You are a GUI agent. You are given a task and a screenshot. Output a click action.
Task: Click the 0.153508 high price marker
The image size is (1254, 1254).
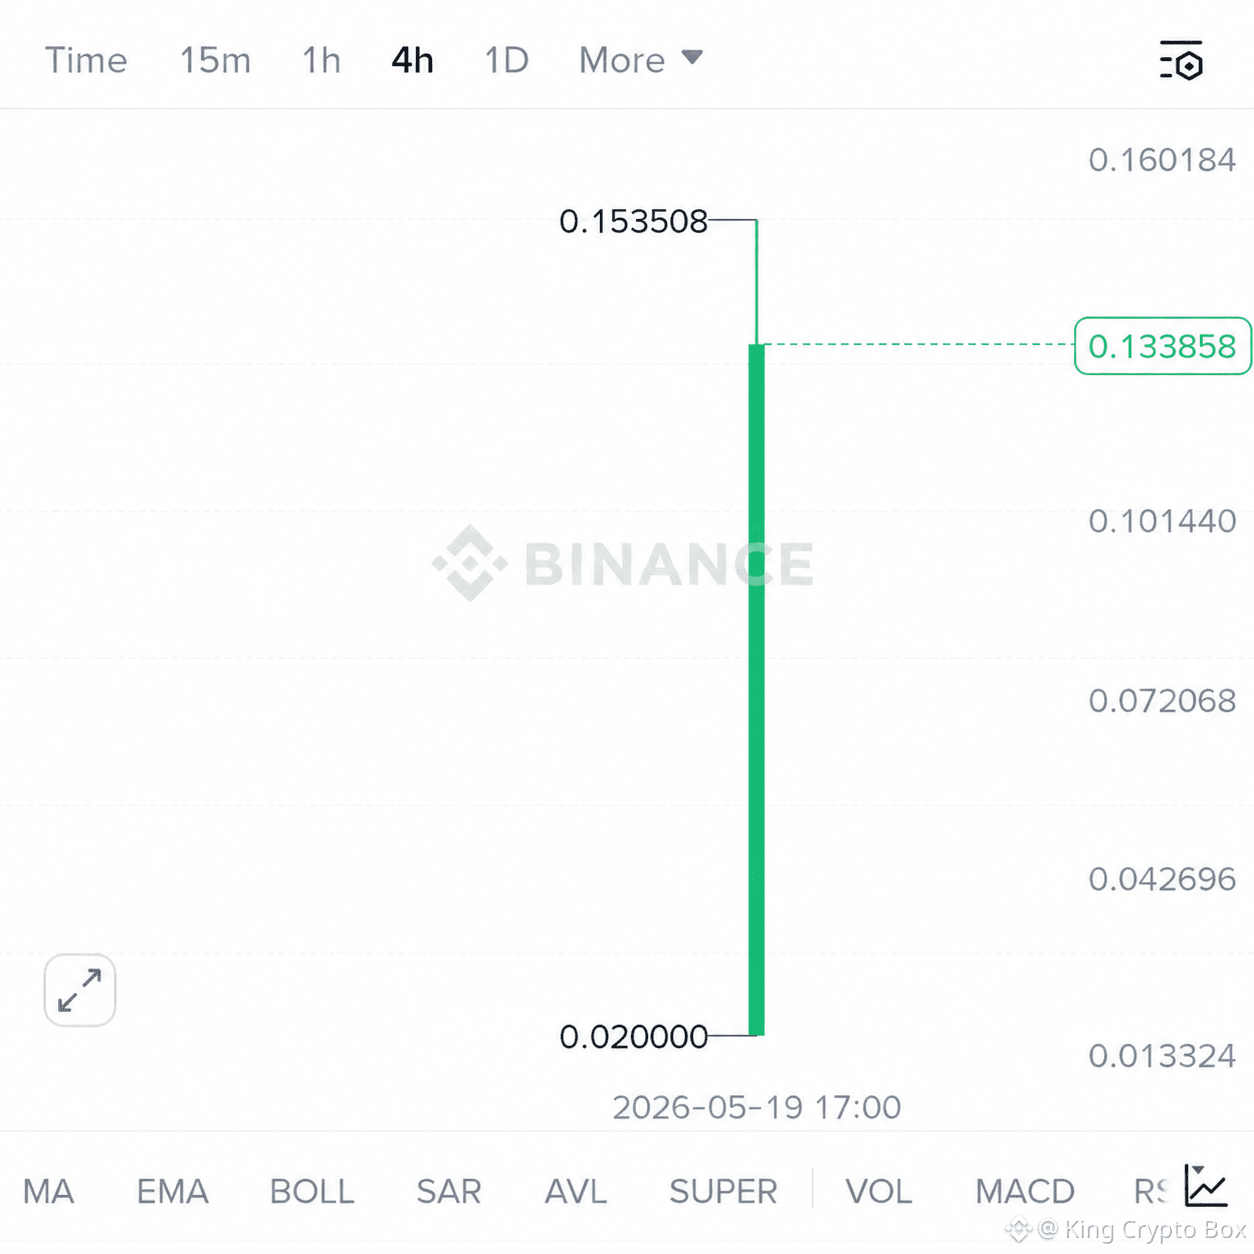click(x=633, y=221)
